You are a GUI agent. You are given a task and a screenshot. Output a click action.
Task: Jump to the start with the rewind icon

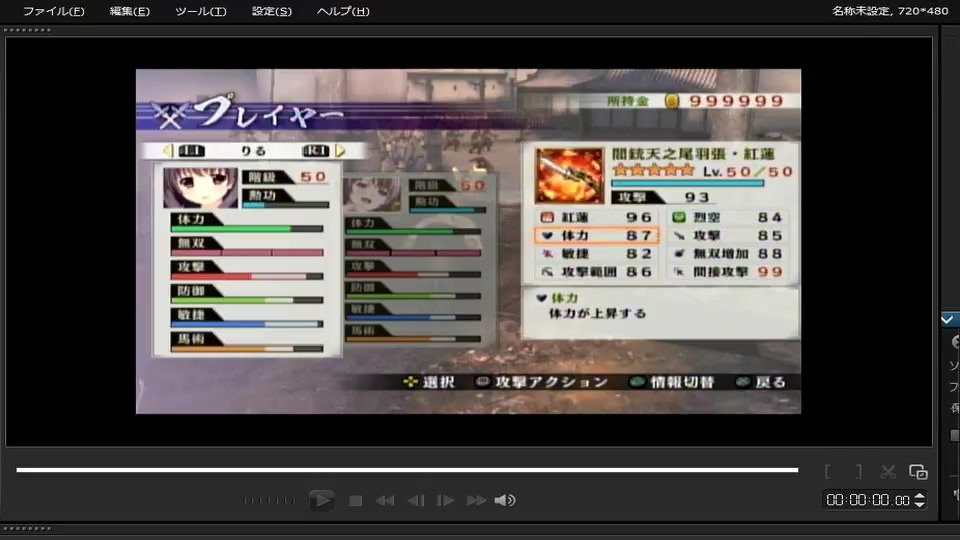(x=385, y=501)
